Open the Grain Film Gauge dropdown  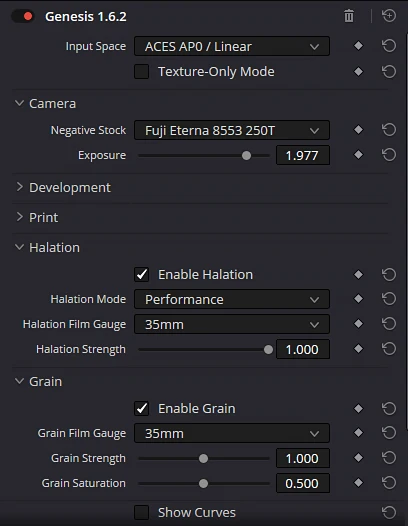232,433
